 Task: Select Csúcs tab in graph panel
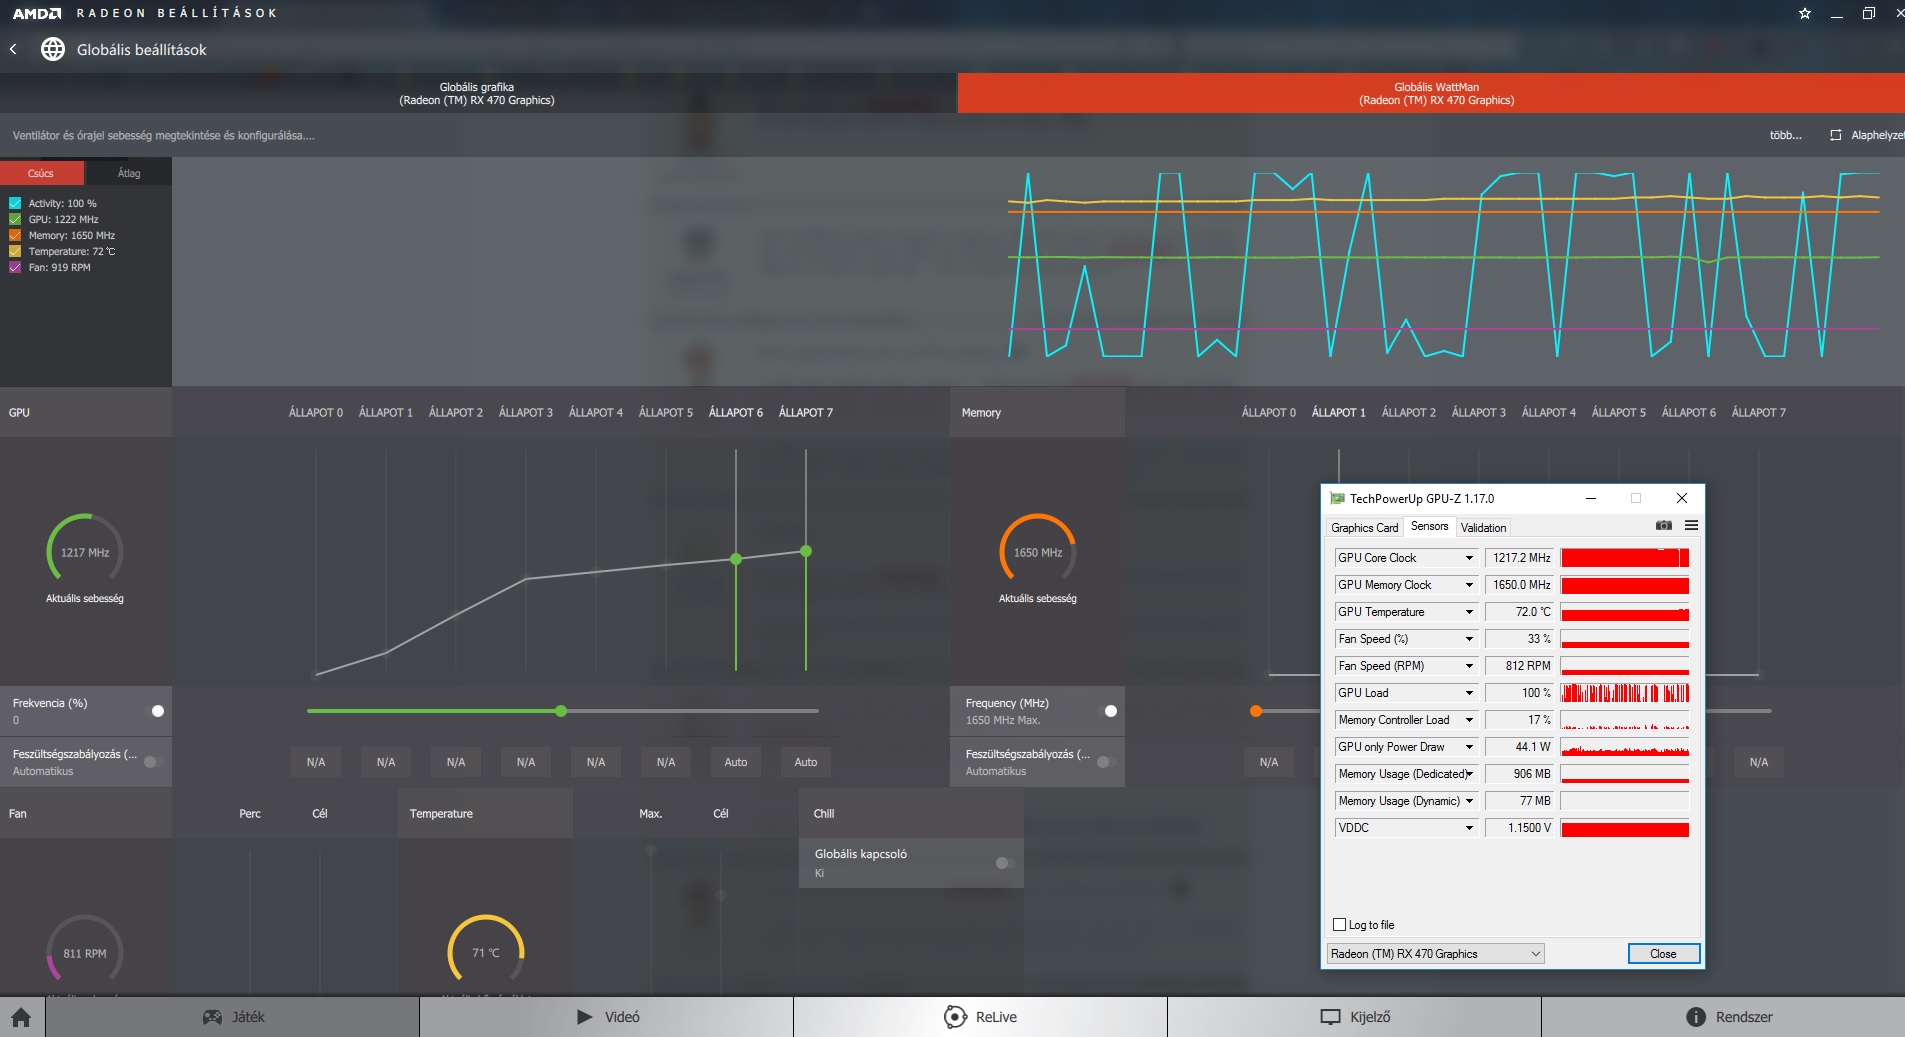(x=41, y=173)
